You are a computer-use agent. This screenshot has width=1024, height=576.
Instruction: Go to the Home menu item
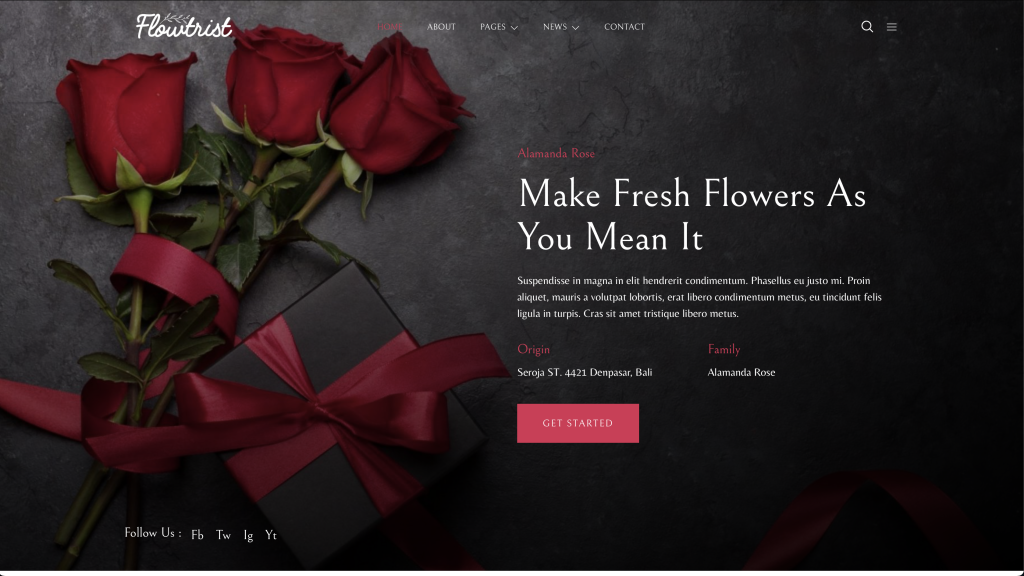click(x=390, y=27)
